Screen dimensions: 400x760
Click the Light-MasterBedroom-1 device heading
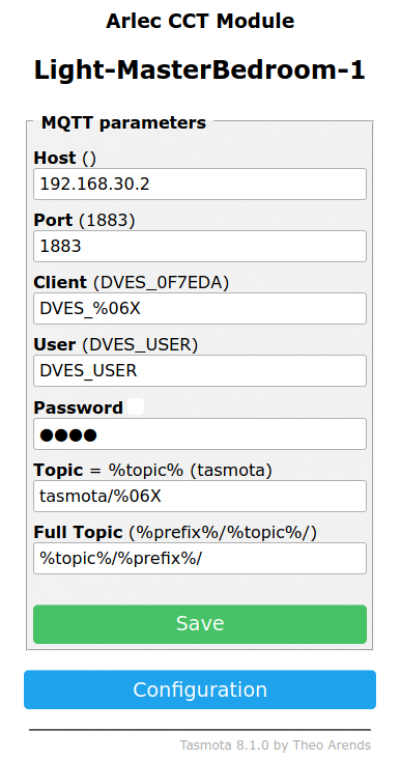tap(200, 70)
